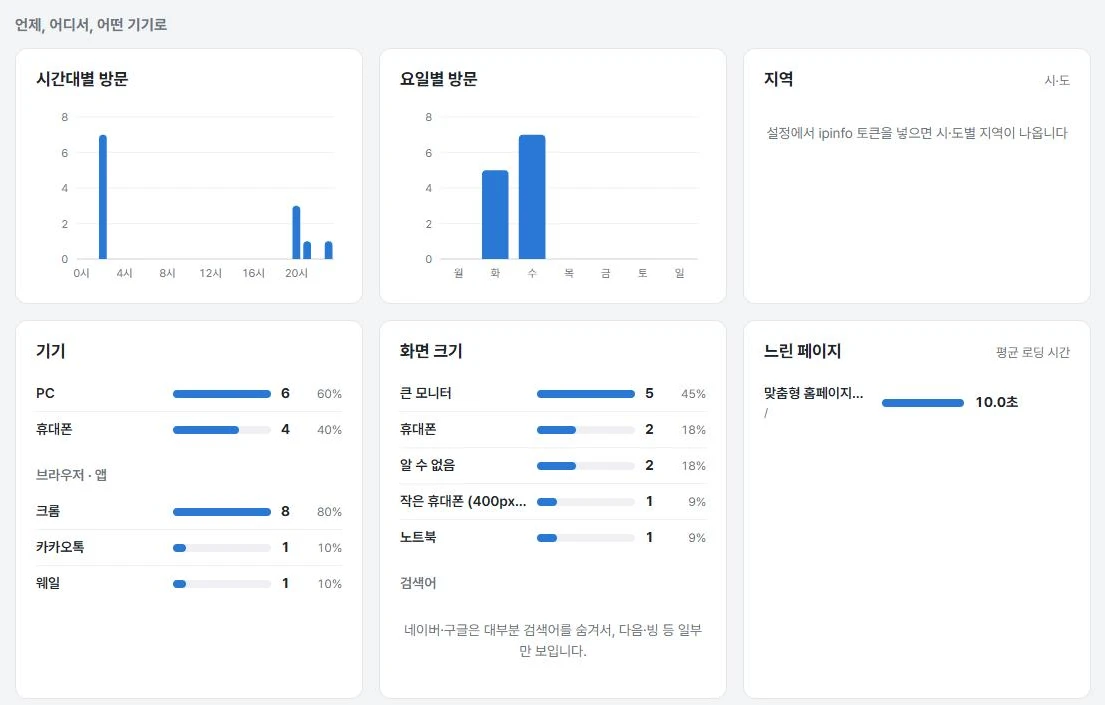Select the PC row progress bar
This screenshot has width=1105, height=705.
click(221, 394)
